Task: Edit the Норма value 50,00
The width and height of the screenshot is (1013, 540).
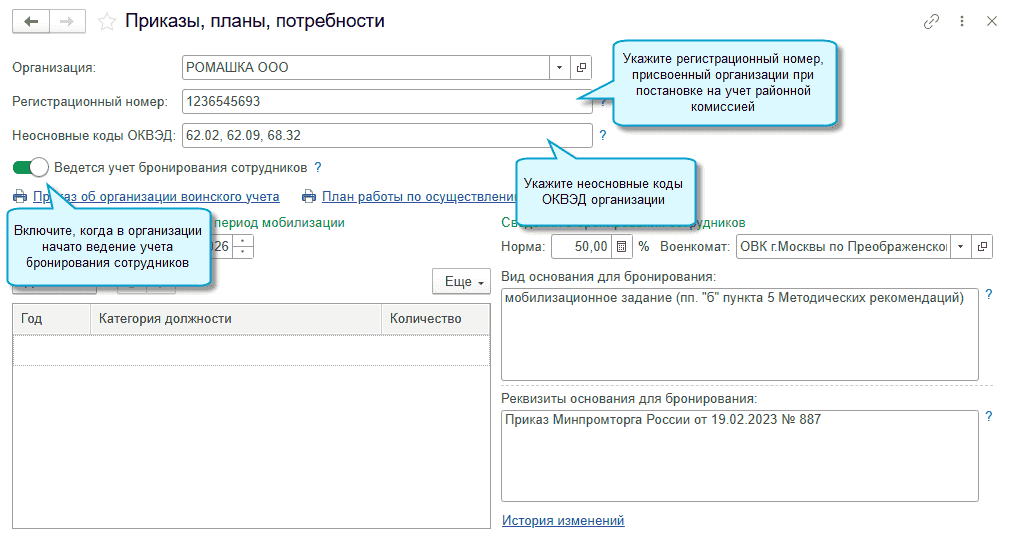Action: 581,247
